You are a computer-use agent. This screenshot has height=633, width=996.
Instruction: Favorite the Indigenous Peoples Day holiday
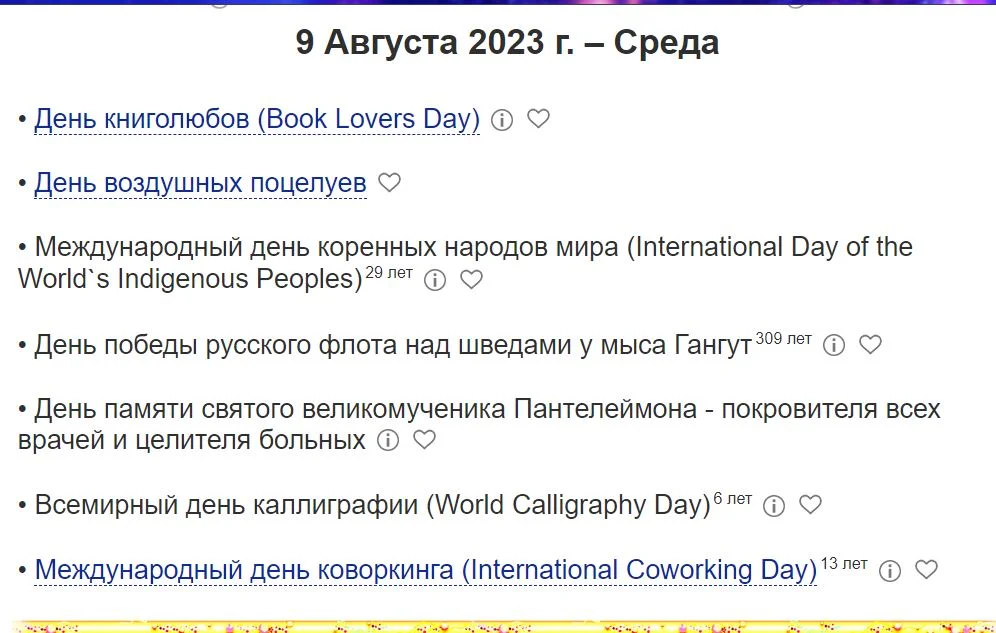[471, 281]
